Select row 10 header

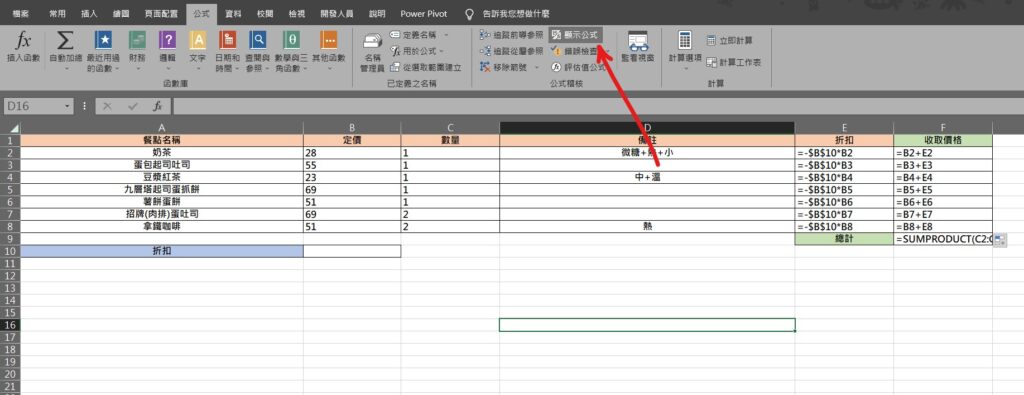click(10, 251)
